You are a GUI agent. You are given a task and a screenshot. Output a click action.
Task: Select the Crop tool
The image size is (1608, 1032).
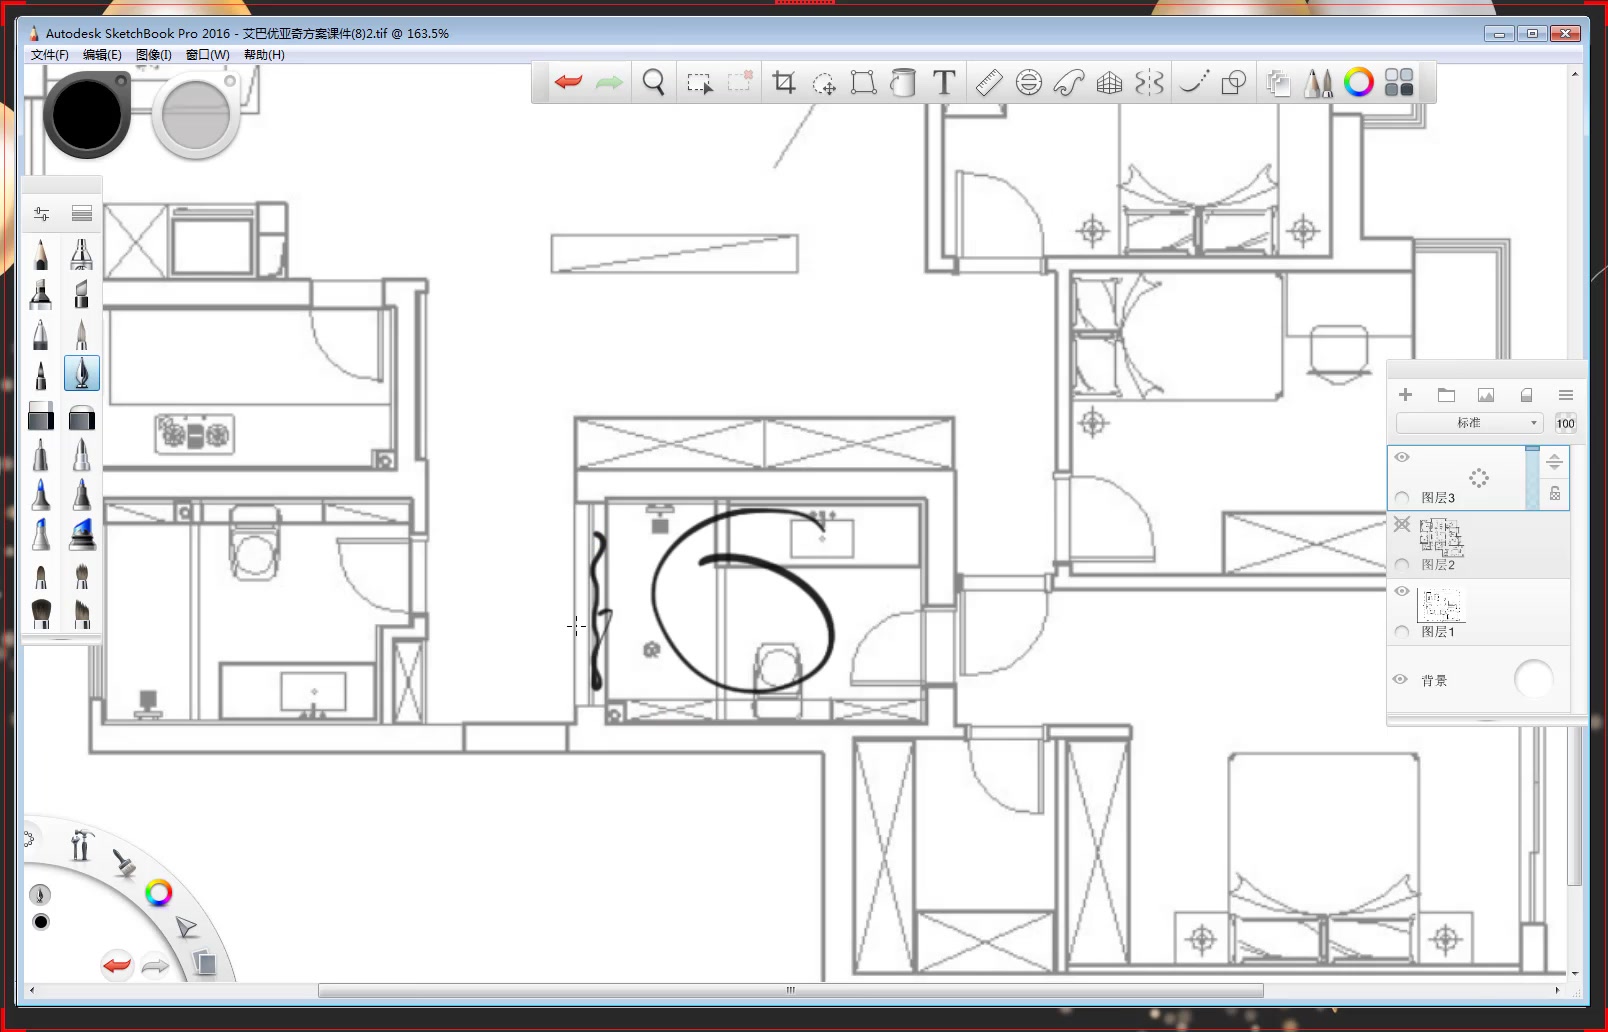pyautogui.click(x=784, y=82)
